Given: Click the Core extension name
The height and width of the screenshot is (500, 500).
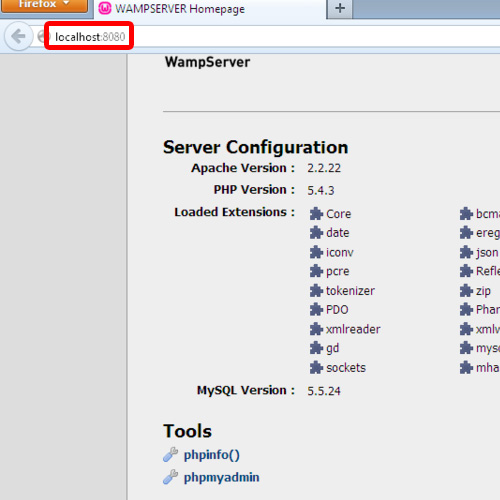Looking at the screenshot, I should [x=339, y=214].
